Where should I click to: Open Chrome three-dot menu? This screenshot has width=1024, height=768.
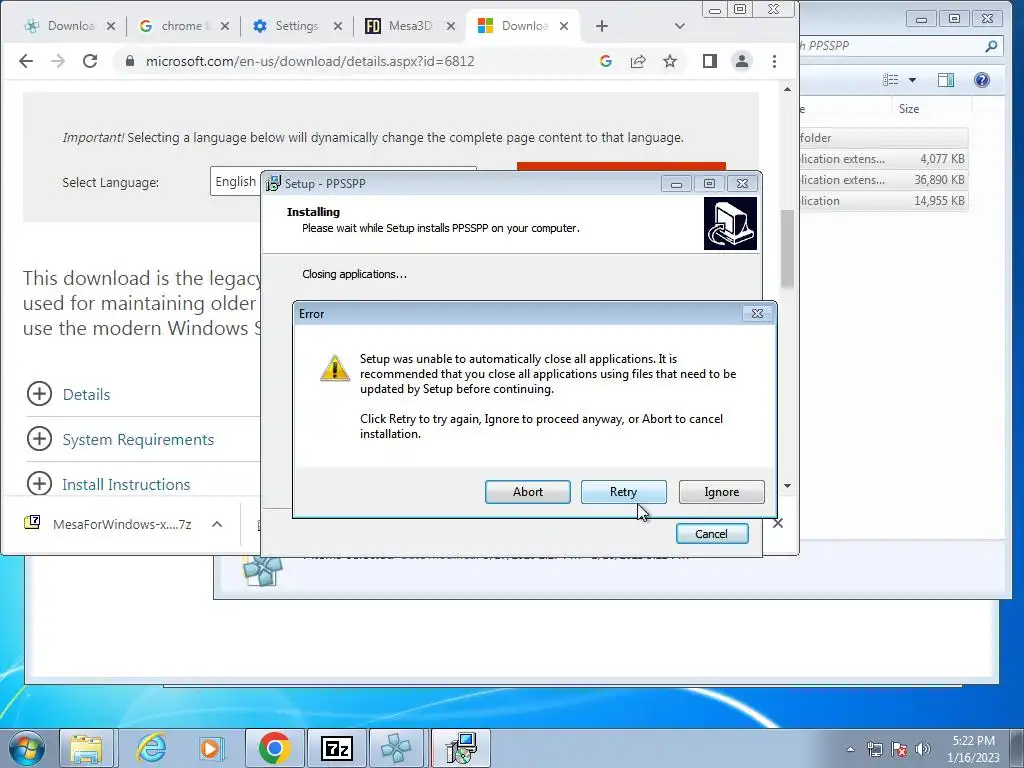pyautogui.click(x=775, y=61)
